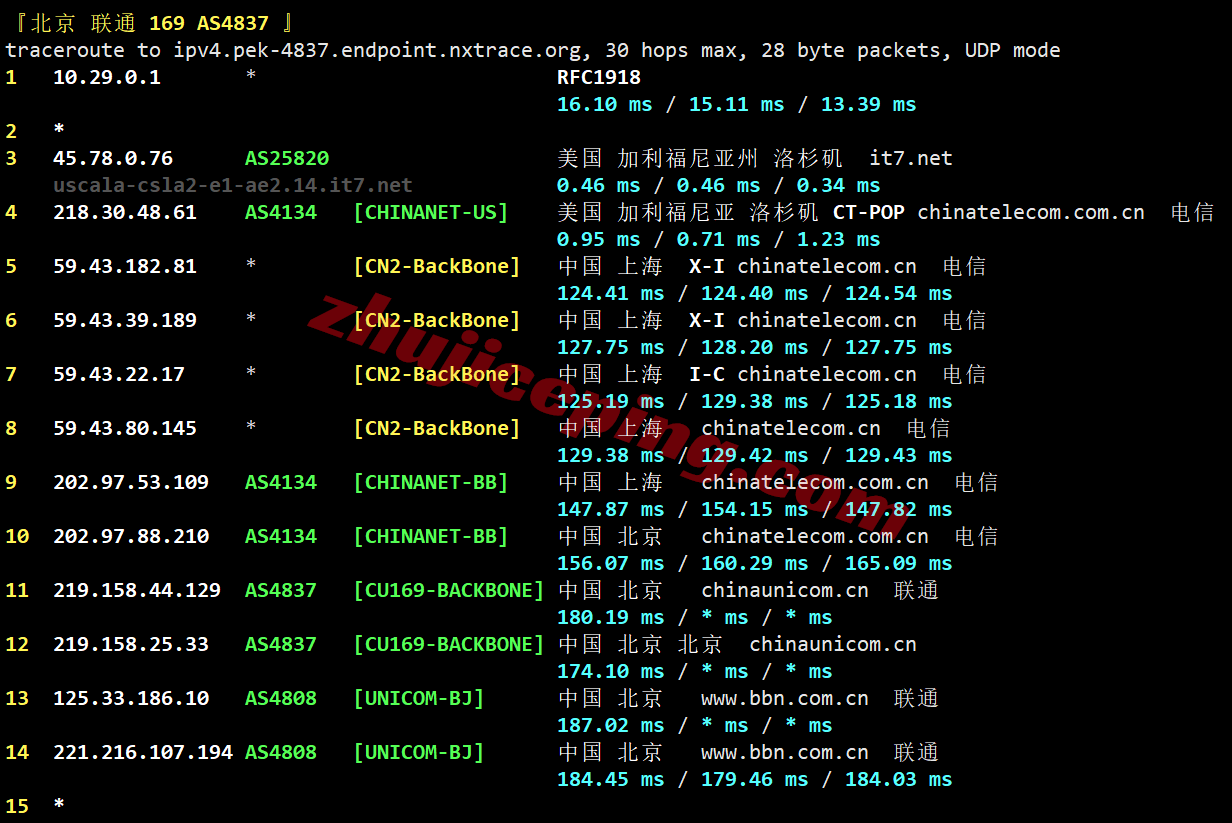The height and width of the screenshot is (823, 1232).
Task: Select hostname uscala-csla2-e1-ae2.14.it7.net
Action: (x=233, y=185)
